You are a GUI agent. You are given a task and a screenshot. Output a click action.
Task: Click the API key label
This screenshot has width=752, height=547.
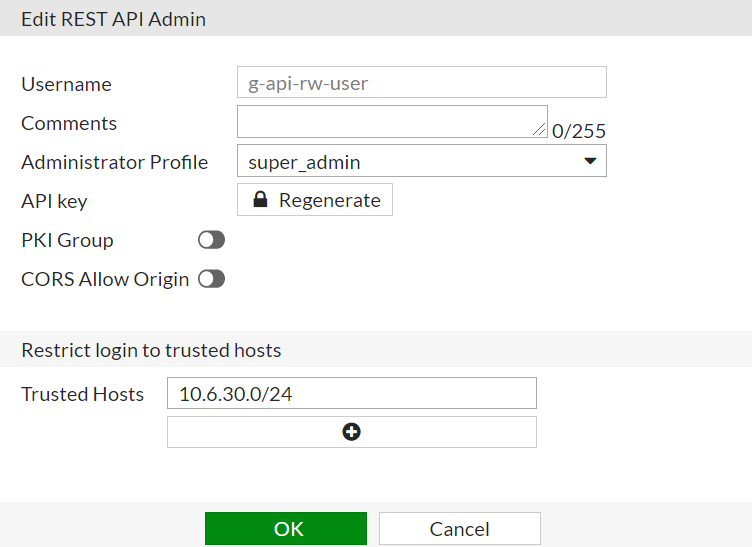tap(54, 201)
